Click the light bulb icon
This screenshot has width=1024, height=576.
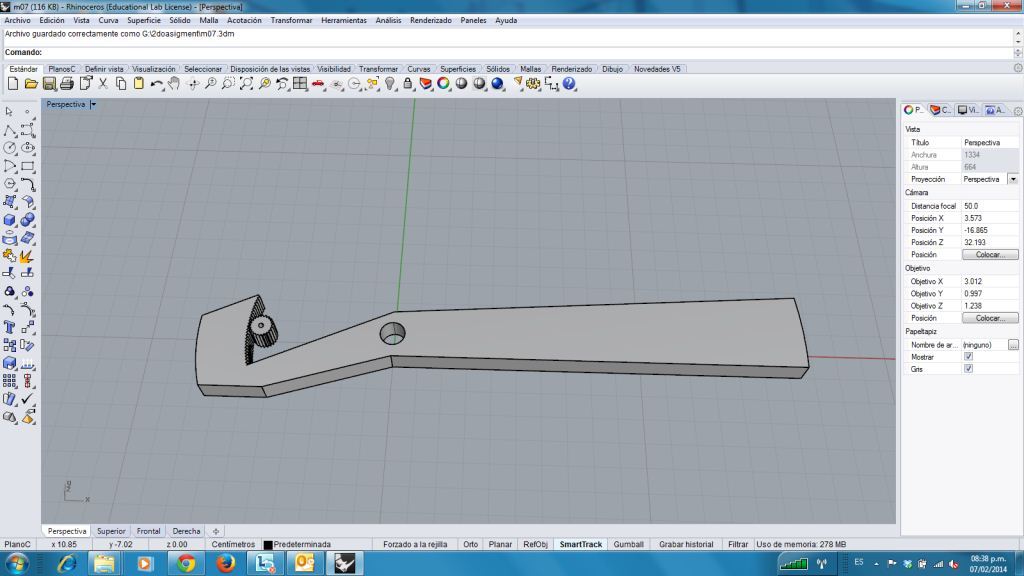click(x=390, y=84)
